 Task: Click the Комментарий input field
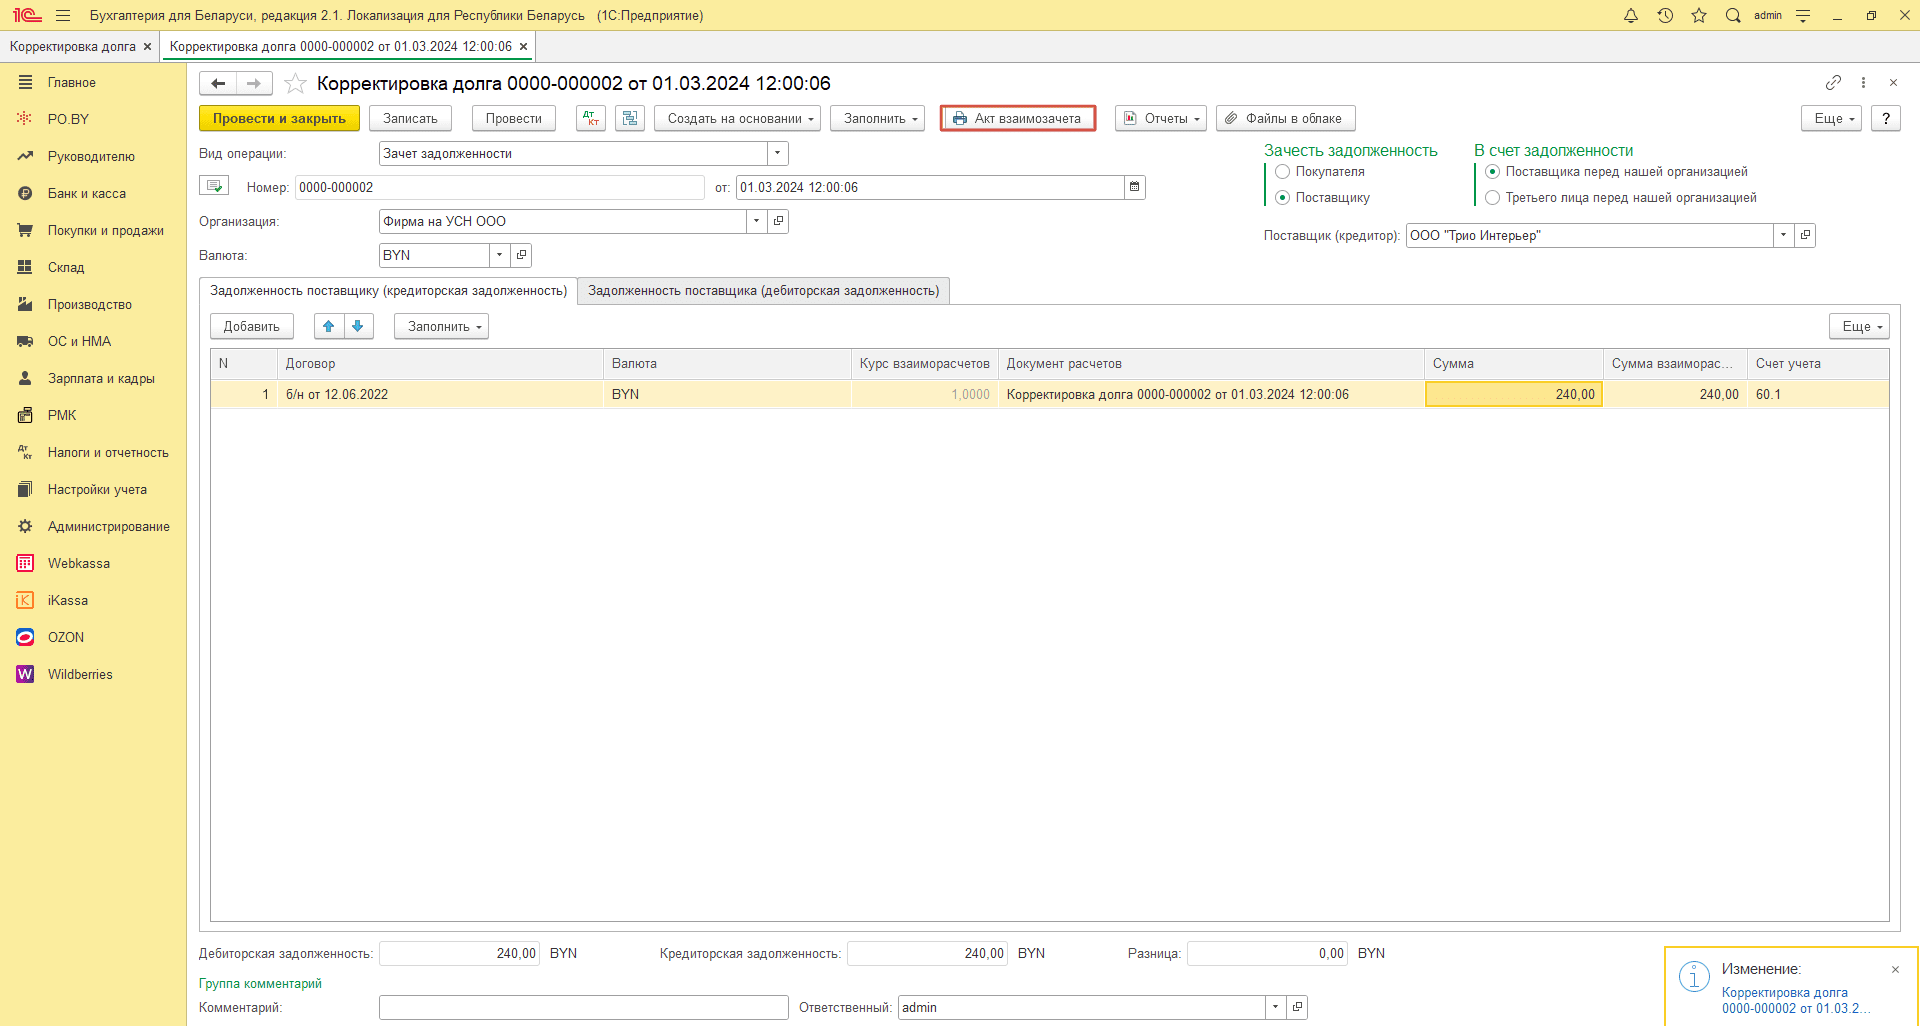pyautogui.click(x=584, y=1007)
